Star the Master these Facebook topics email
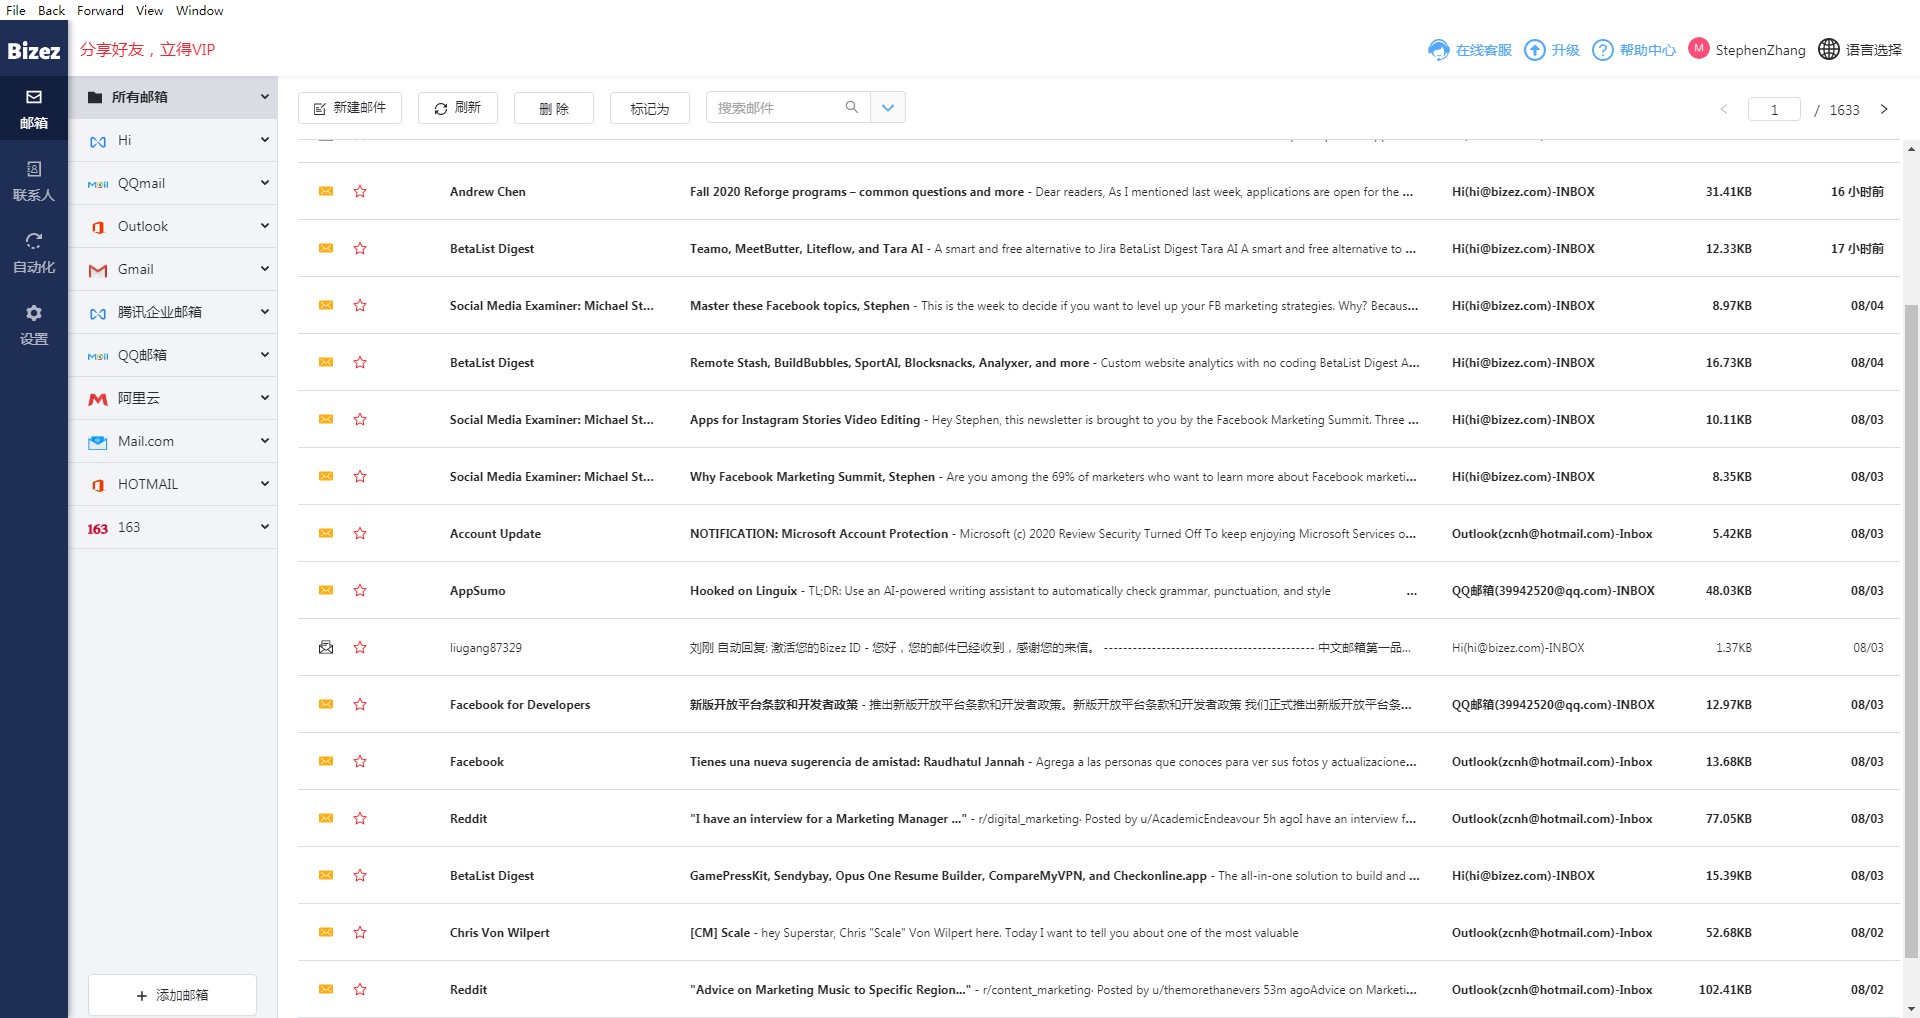1920x1018 pixels. click(x=360, y=305)
